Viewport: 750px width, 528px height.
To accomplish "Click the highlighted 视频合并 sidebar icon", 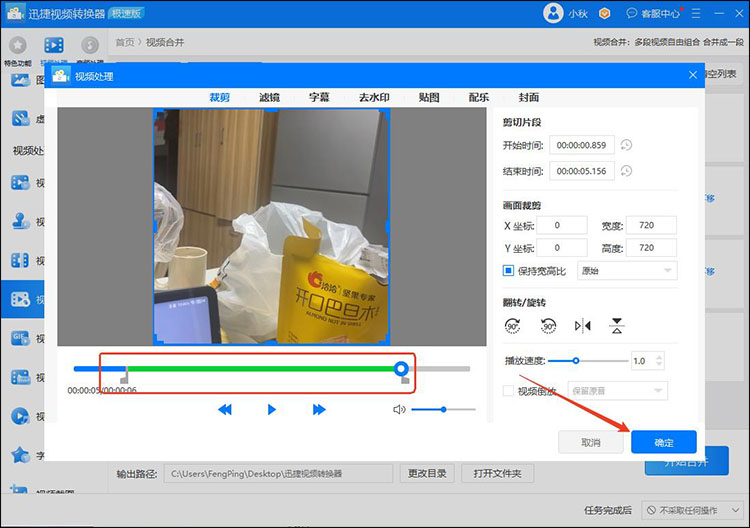I will pyautogui.click(x=20, y=299).
